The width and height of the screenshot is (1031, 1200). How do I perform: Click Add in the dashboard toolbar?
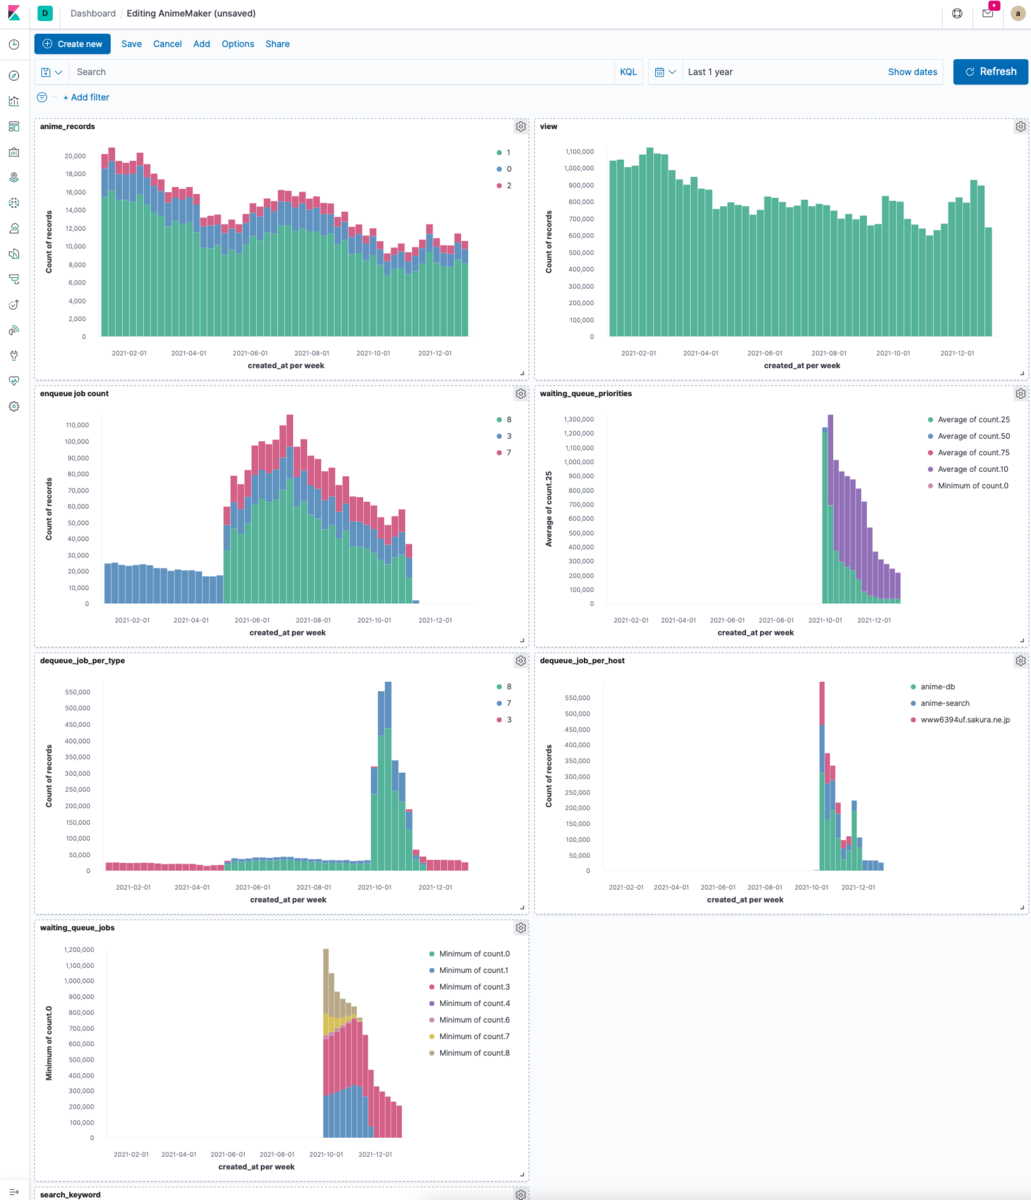tap(201, 44)
